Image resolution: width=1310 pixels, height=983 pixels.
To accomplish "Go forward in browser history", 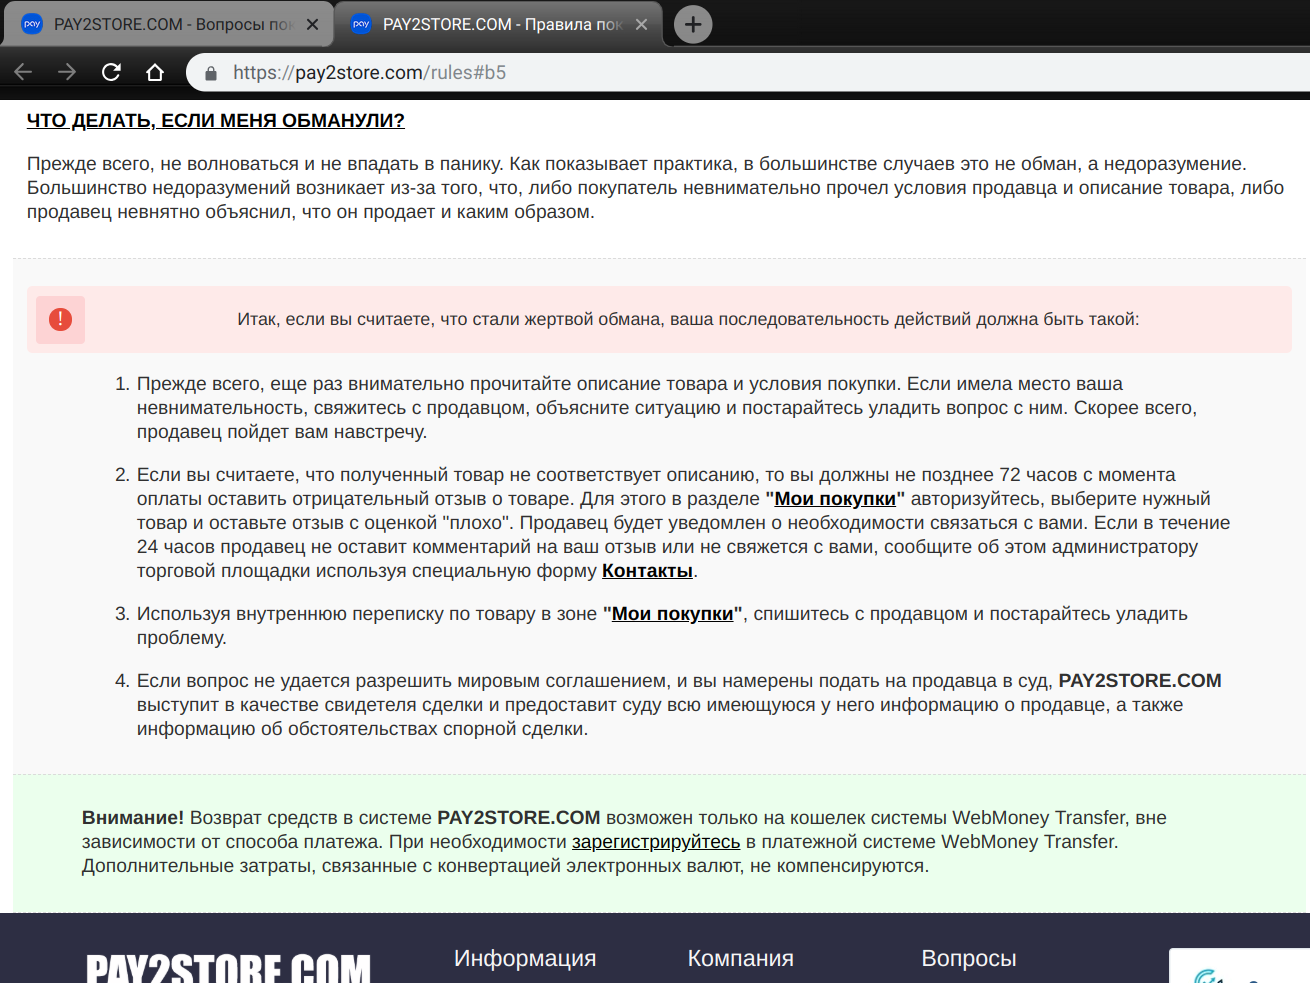I will click(x=67, y=72).
